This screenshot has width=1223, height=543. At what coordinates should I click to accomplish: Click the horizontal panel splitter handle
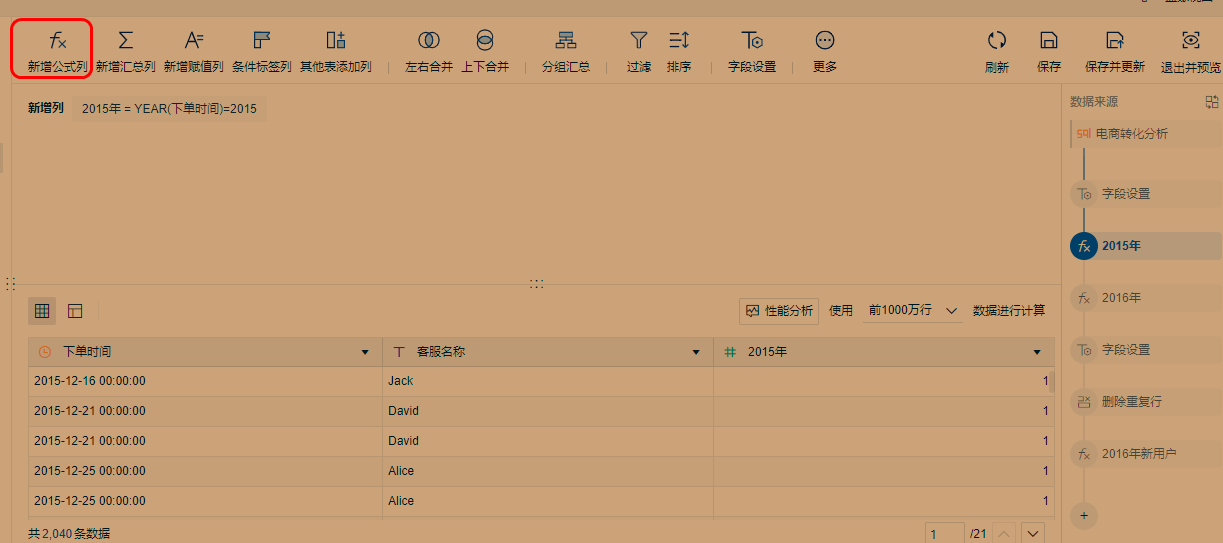point(537,284)
